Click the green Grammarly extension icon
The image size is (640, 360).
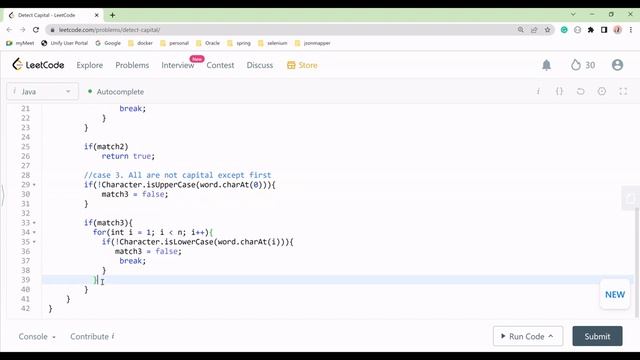[564, 30]
